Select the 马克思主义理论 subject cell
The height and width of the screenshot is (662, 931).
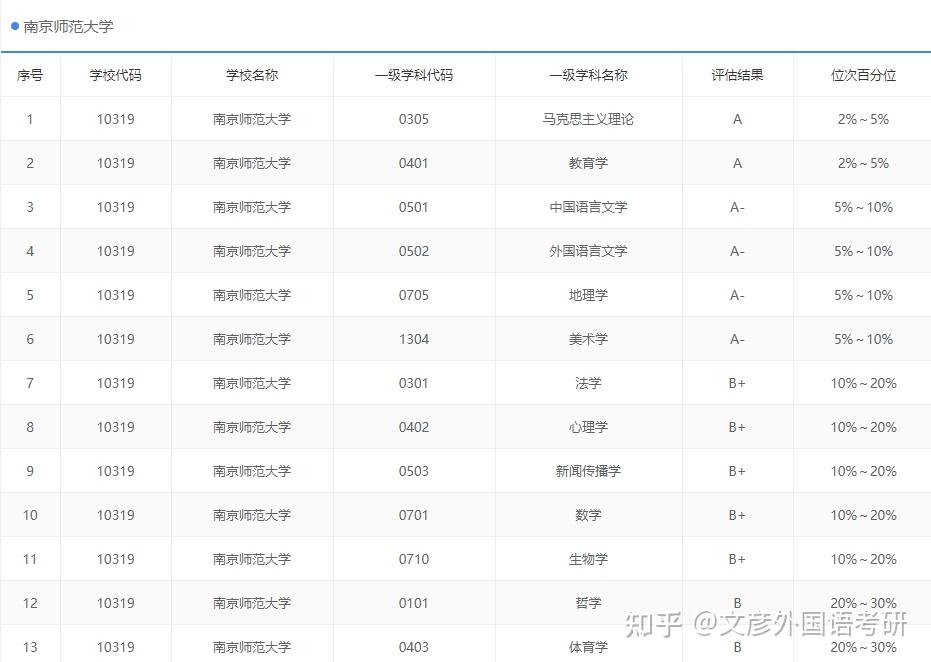(x=588, y=119)
